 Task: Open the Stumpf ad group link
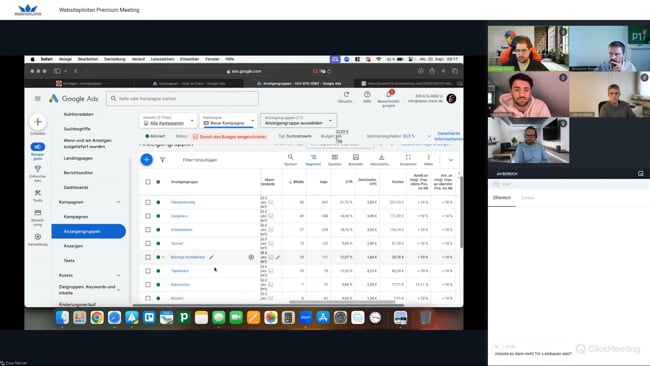(x=177, y=243)
